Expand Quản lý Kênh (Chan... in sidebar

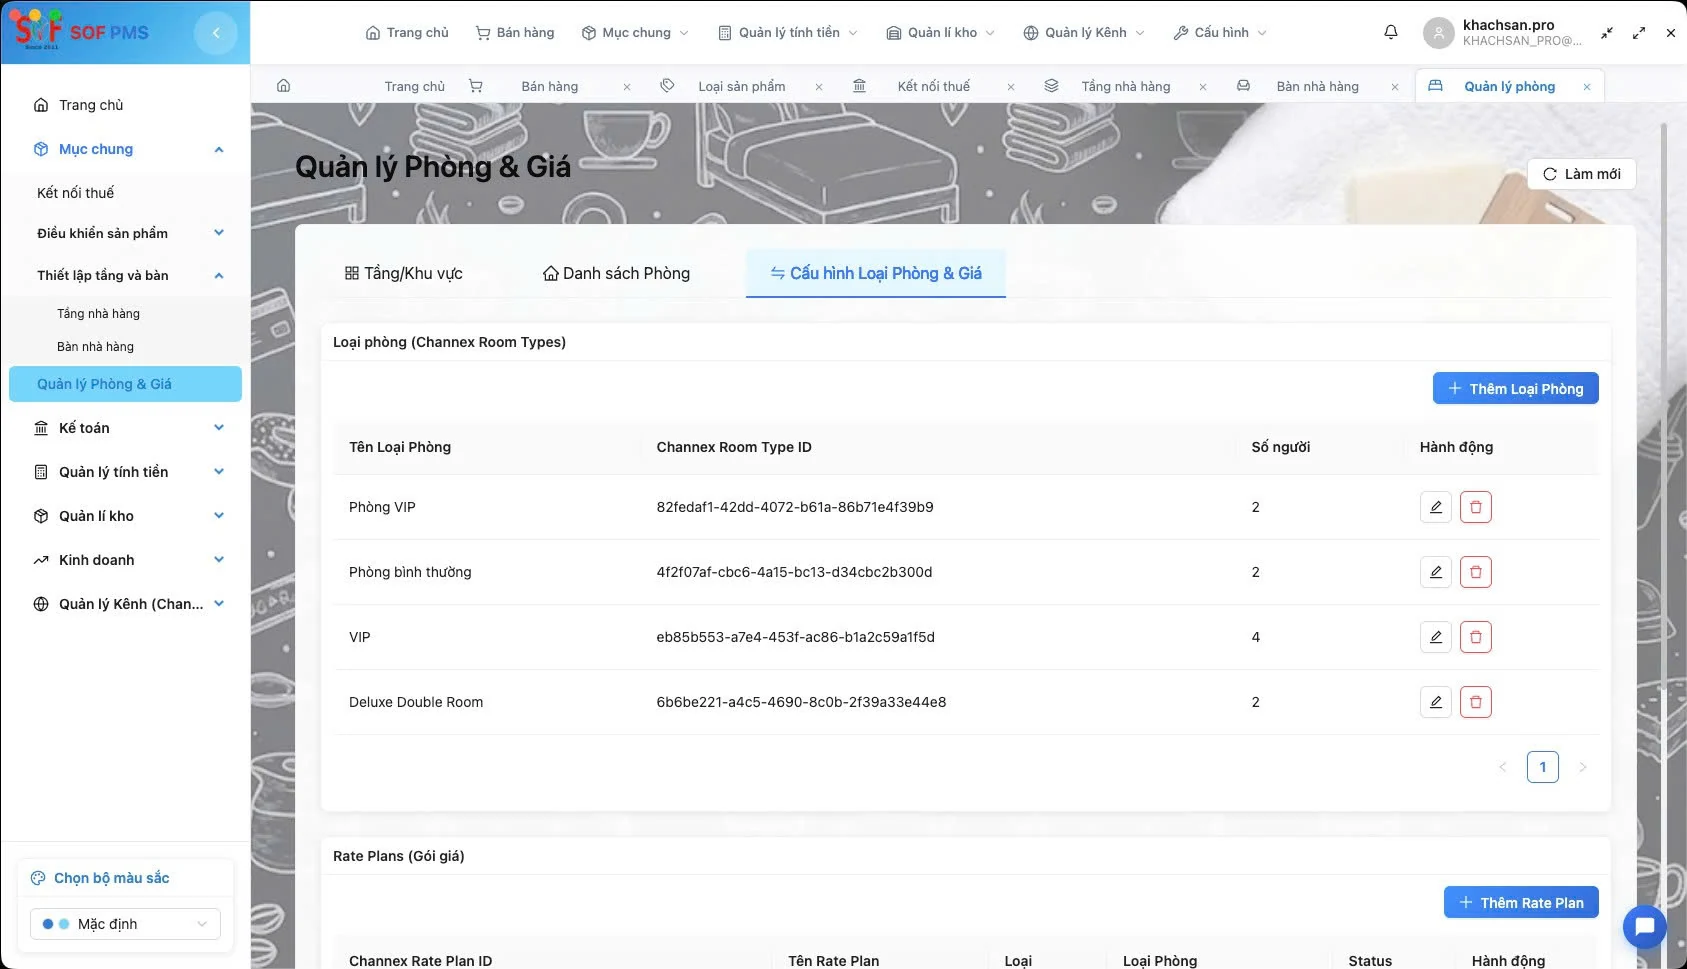[x=125, y=604]
